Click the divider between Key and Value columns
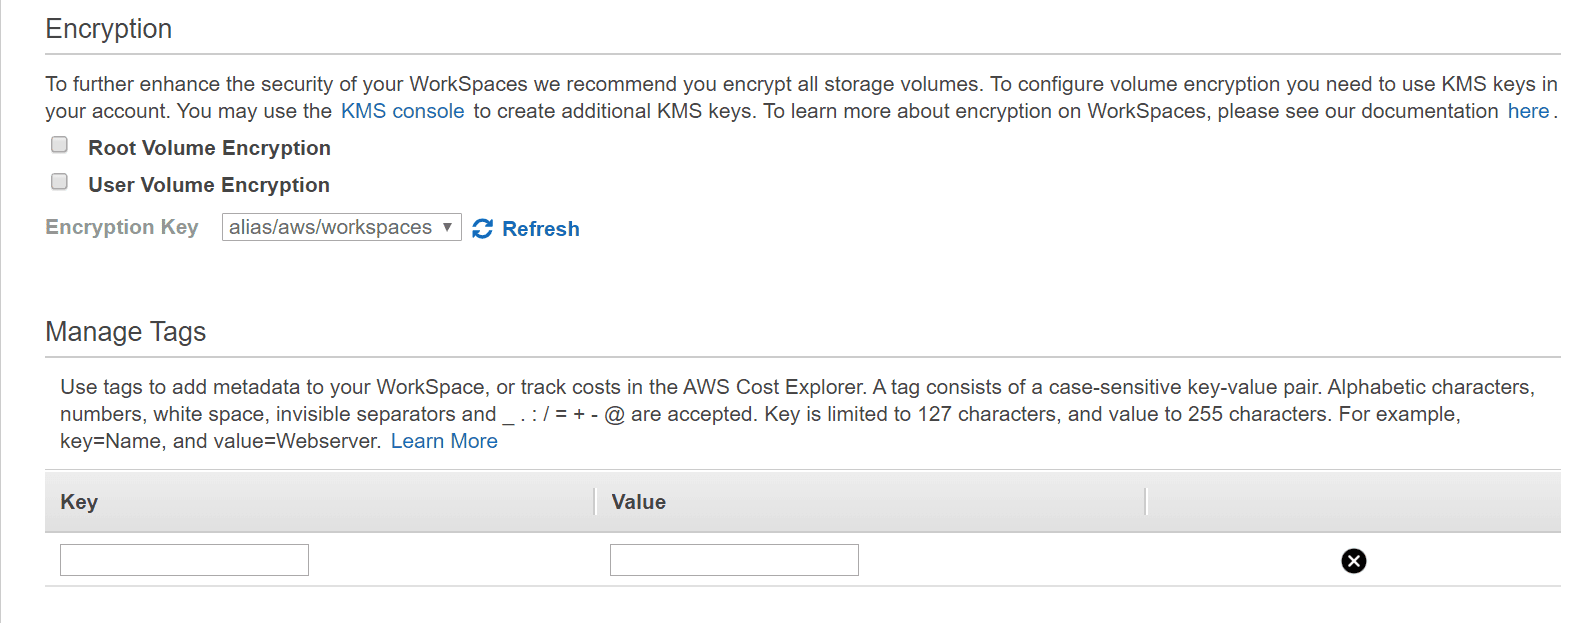The image size is (1571, 623). tap(595, 502)
